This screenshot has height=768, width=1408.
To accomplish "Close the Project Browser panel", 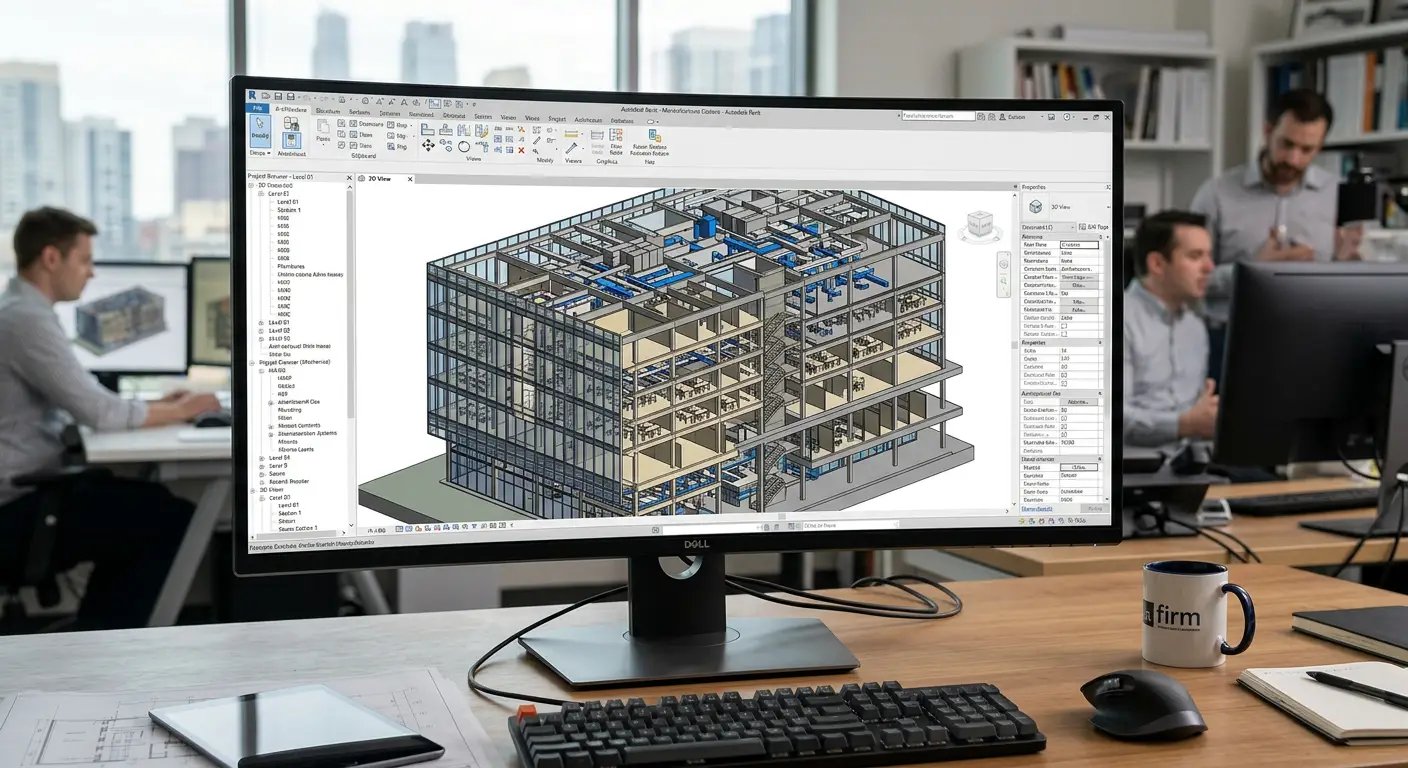I will (349, 178).
